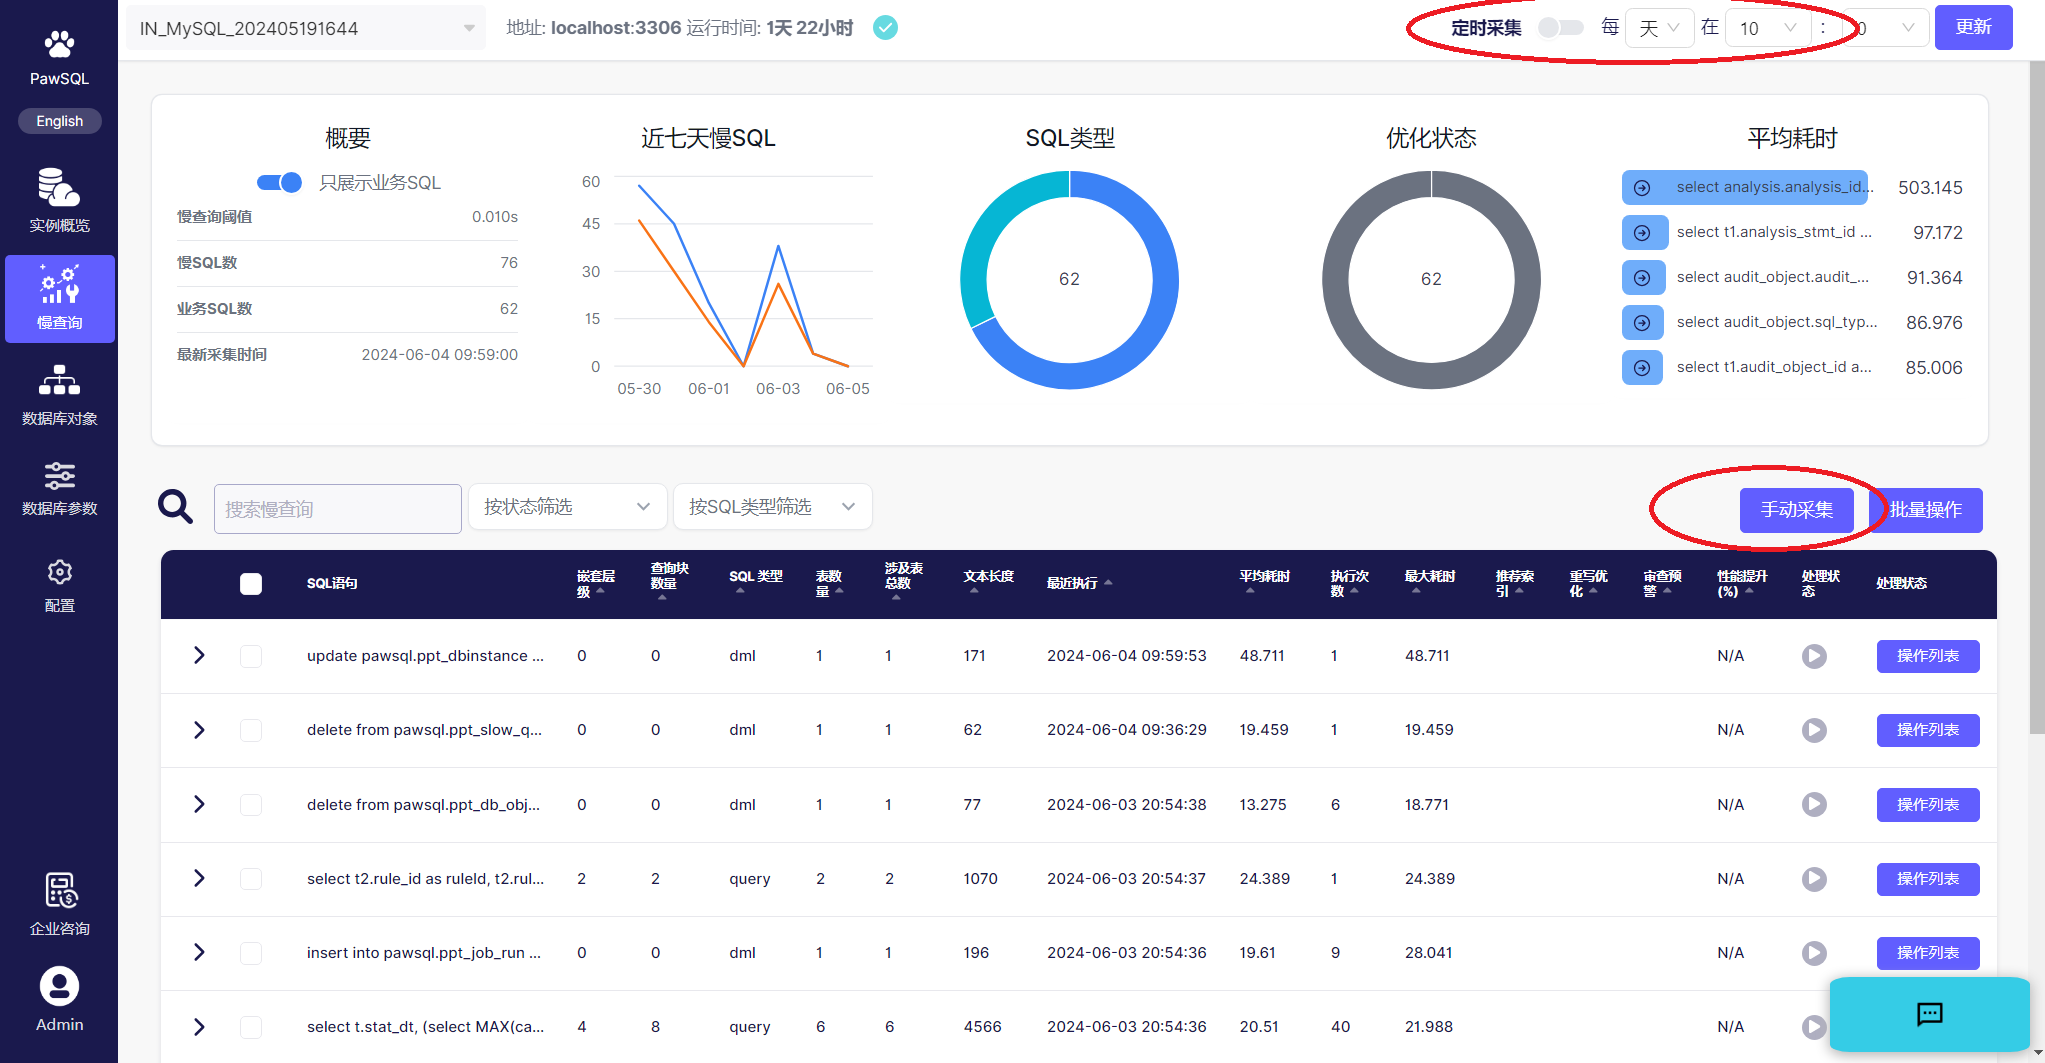The image size is (2045, 1063).
Task: Switch language to English
Action: [x=59, y=121]
